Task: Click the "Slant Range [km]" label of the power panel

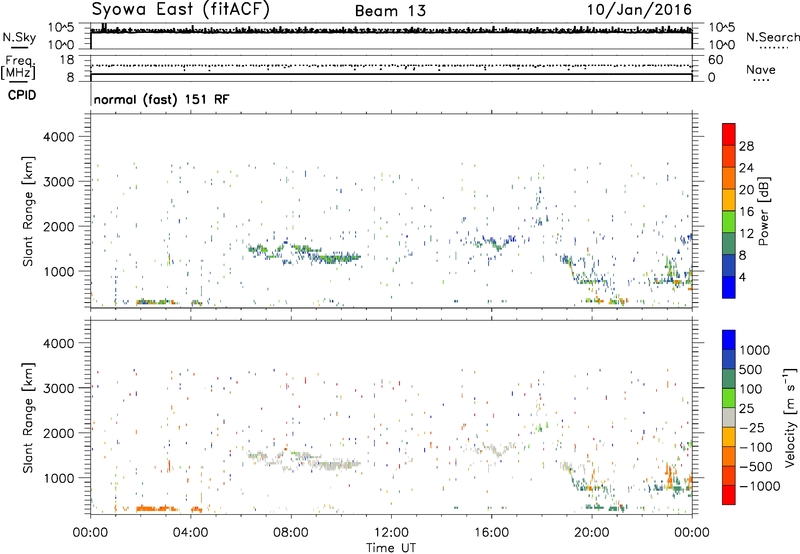Action: pos(28,211)
